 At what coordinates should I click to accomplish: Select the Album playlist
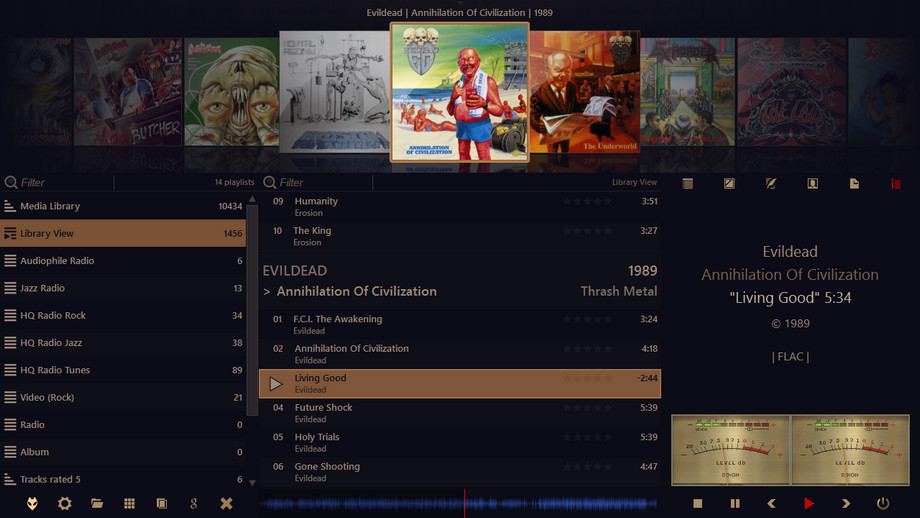[x=123, y=452]
